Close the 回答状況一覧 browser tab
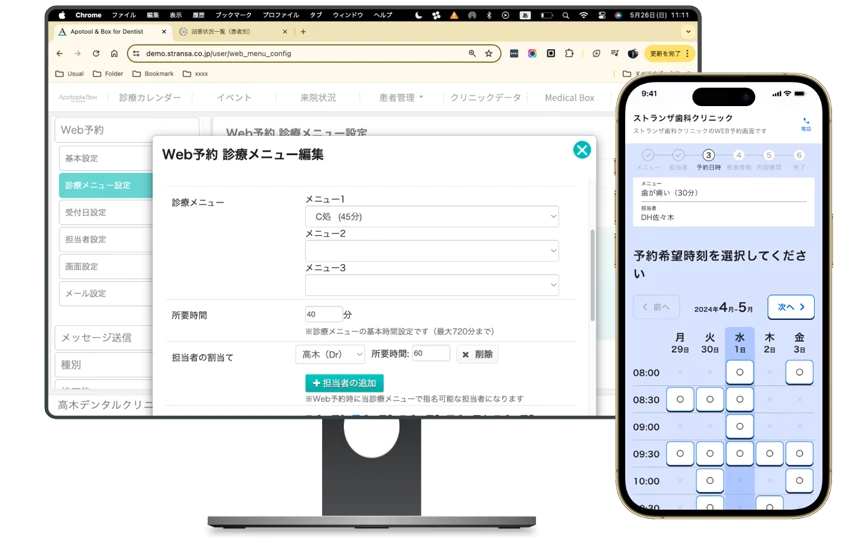The height and width of the screenshot is (544, 866). coord(285,31)
